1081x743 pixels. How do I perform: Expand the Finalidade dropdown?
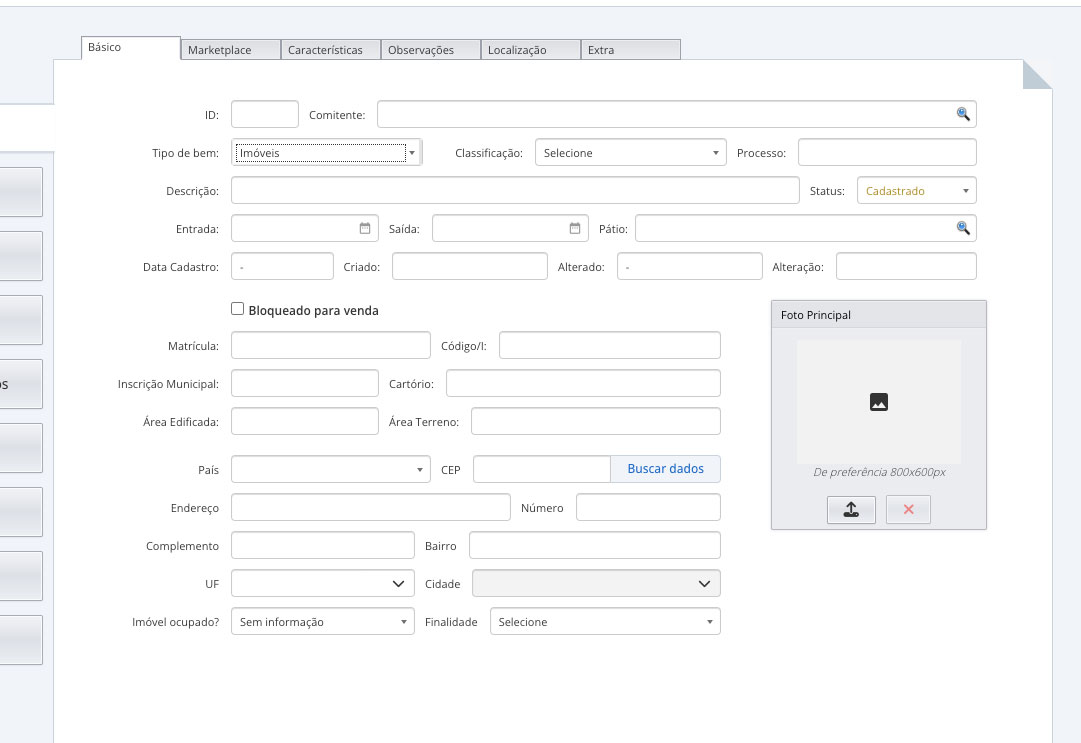coord(604,622)
